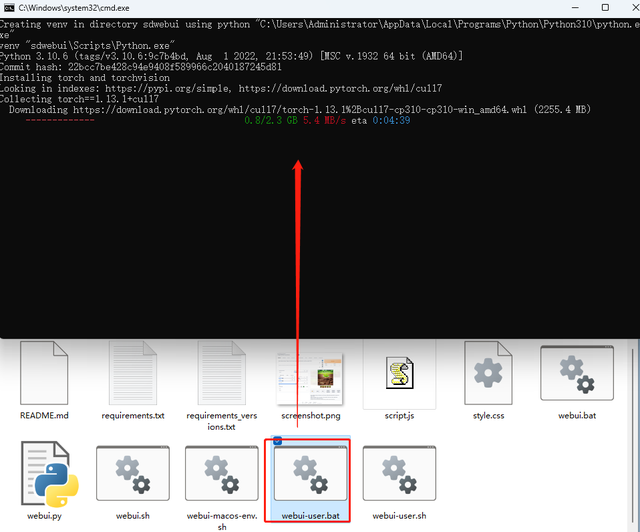Viewport: 640px width, 532px height.
Task: Click the 'style.css' file name label
Action: coord(488,416)
